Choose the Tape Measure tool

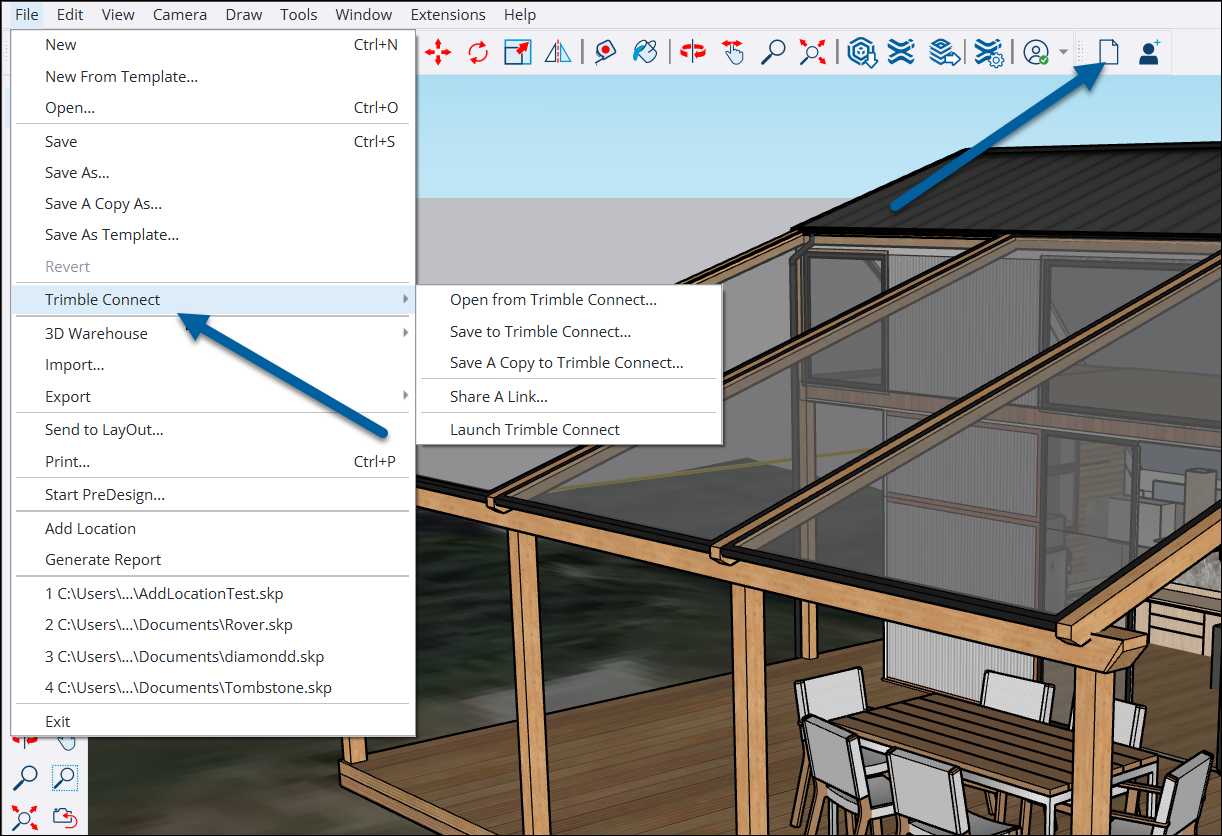(x=604, y=53)
